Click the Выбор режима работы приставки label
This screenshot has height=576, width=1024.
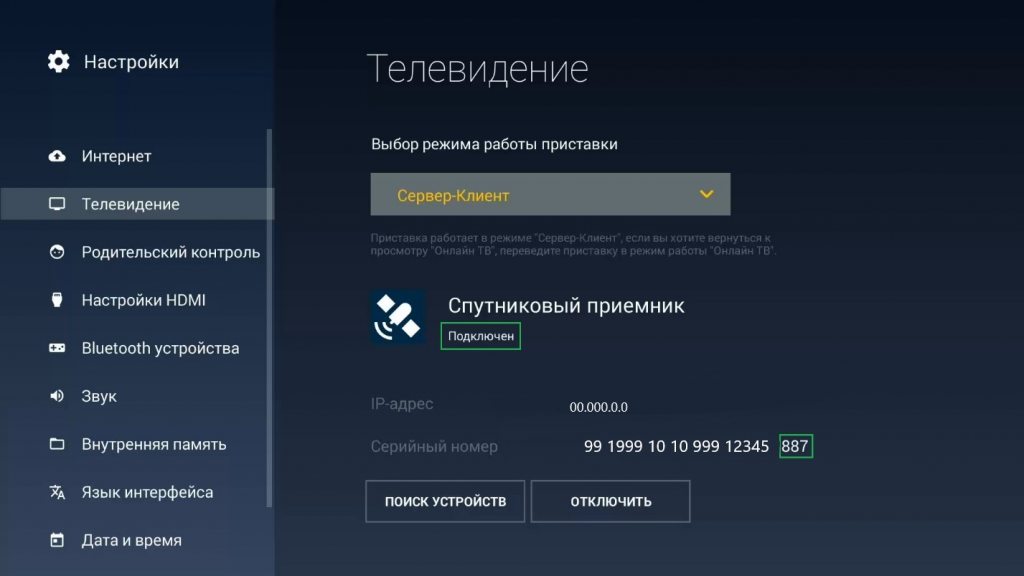(494, 144)
